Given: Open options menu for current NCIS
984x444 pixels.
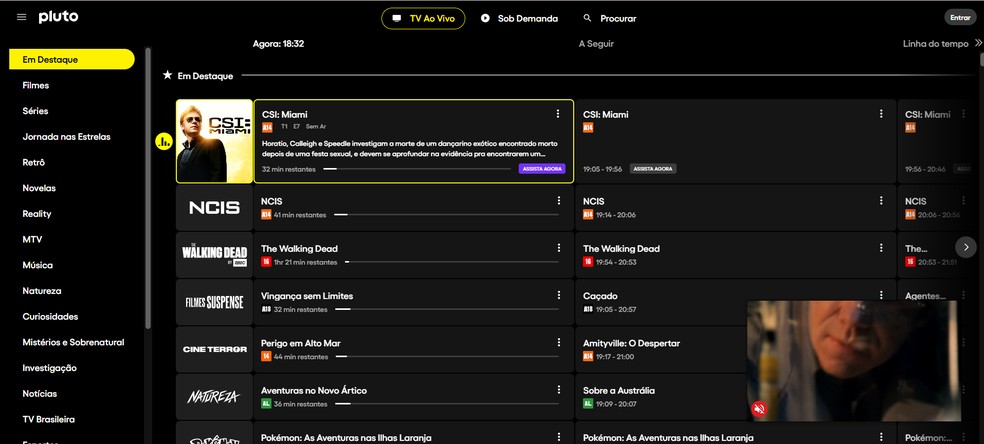Looking at the screenshot, I should coord(559,201).
